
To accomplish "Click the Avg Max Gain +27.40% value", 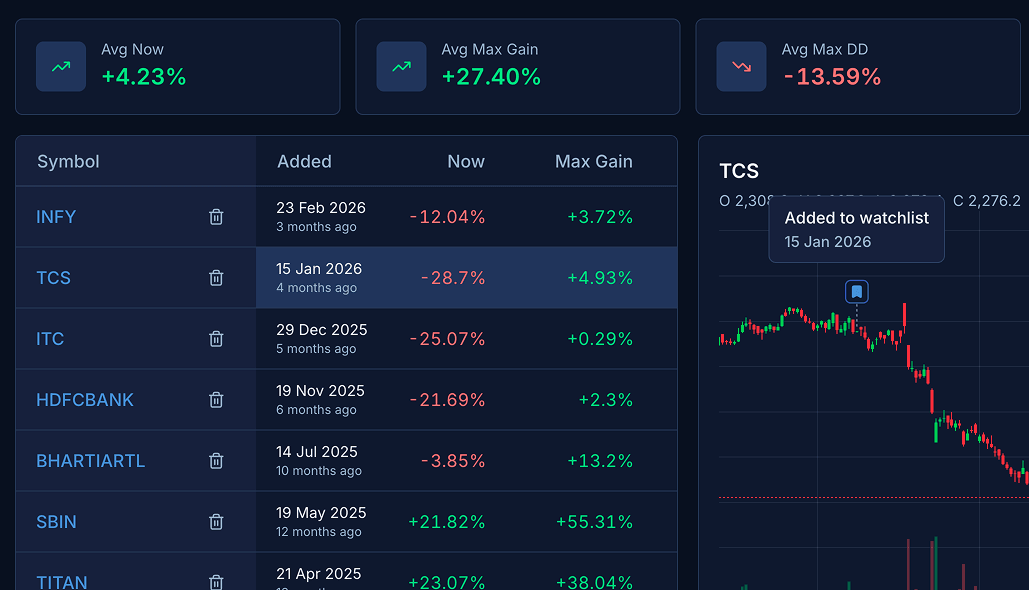I will click(x=491, y=77).
